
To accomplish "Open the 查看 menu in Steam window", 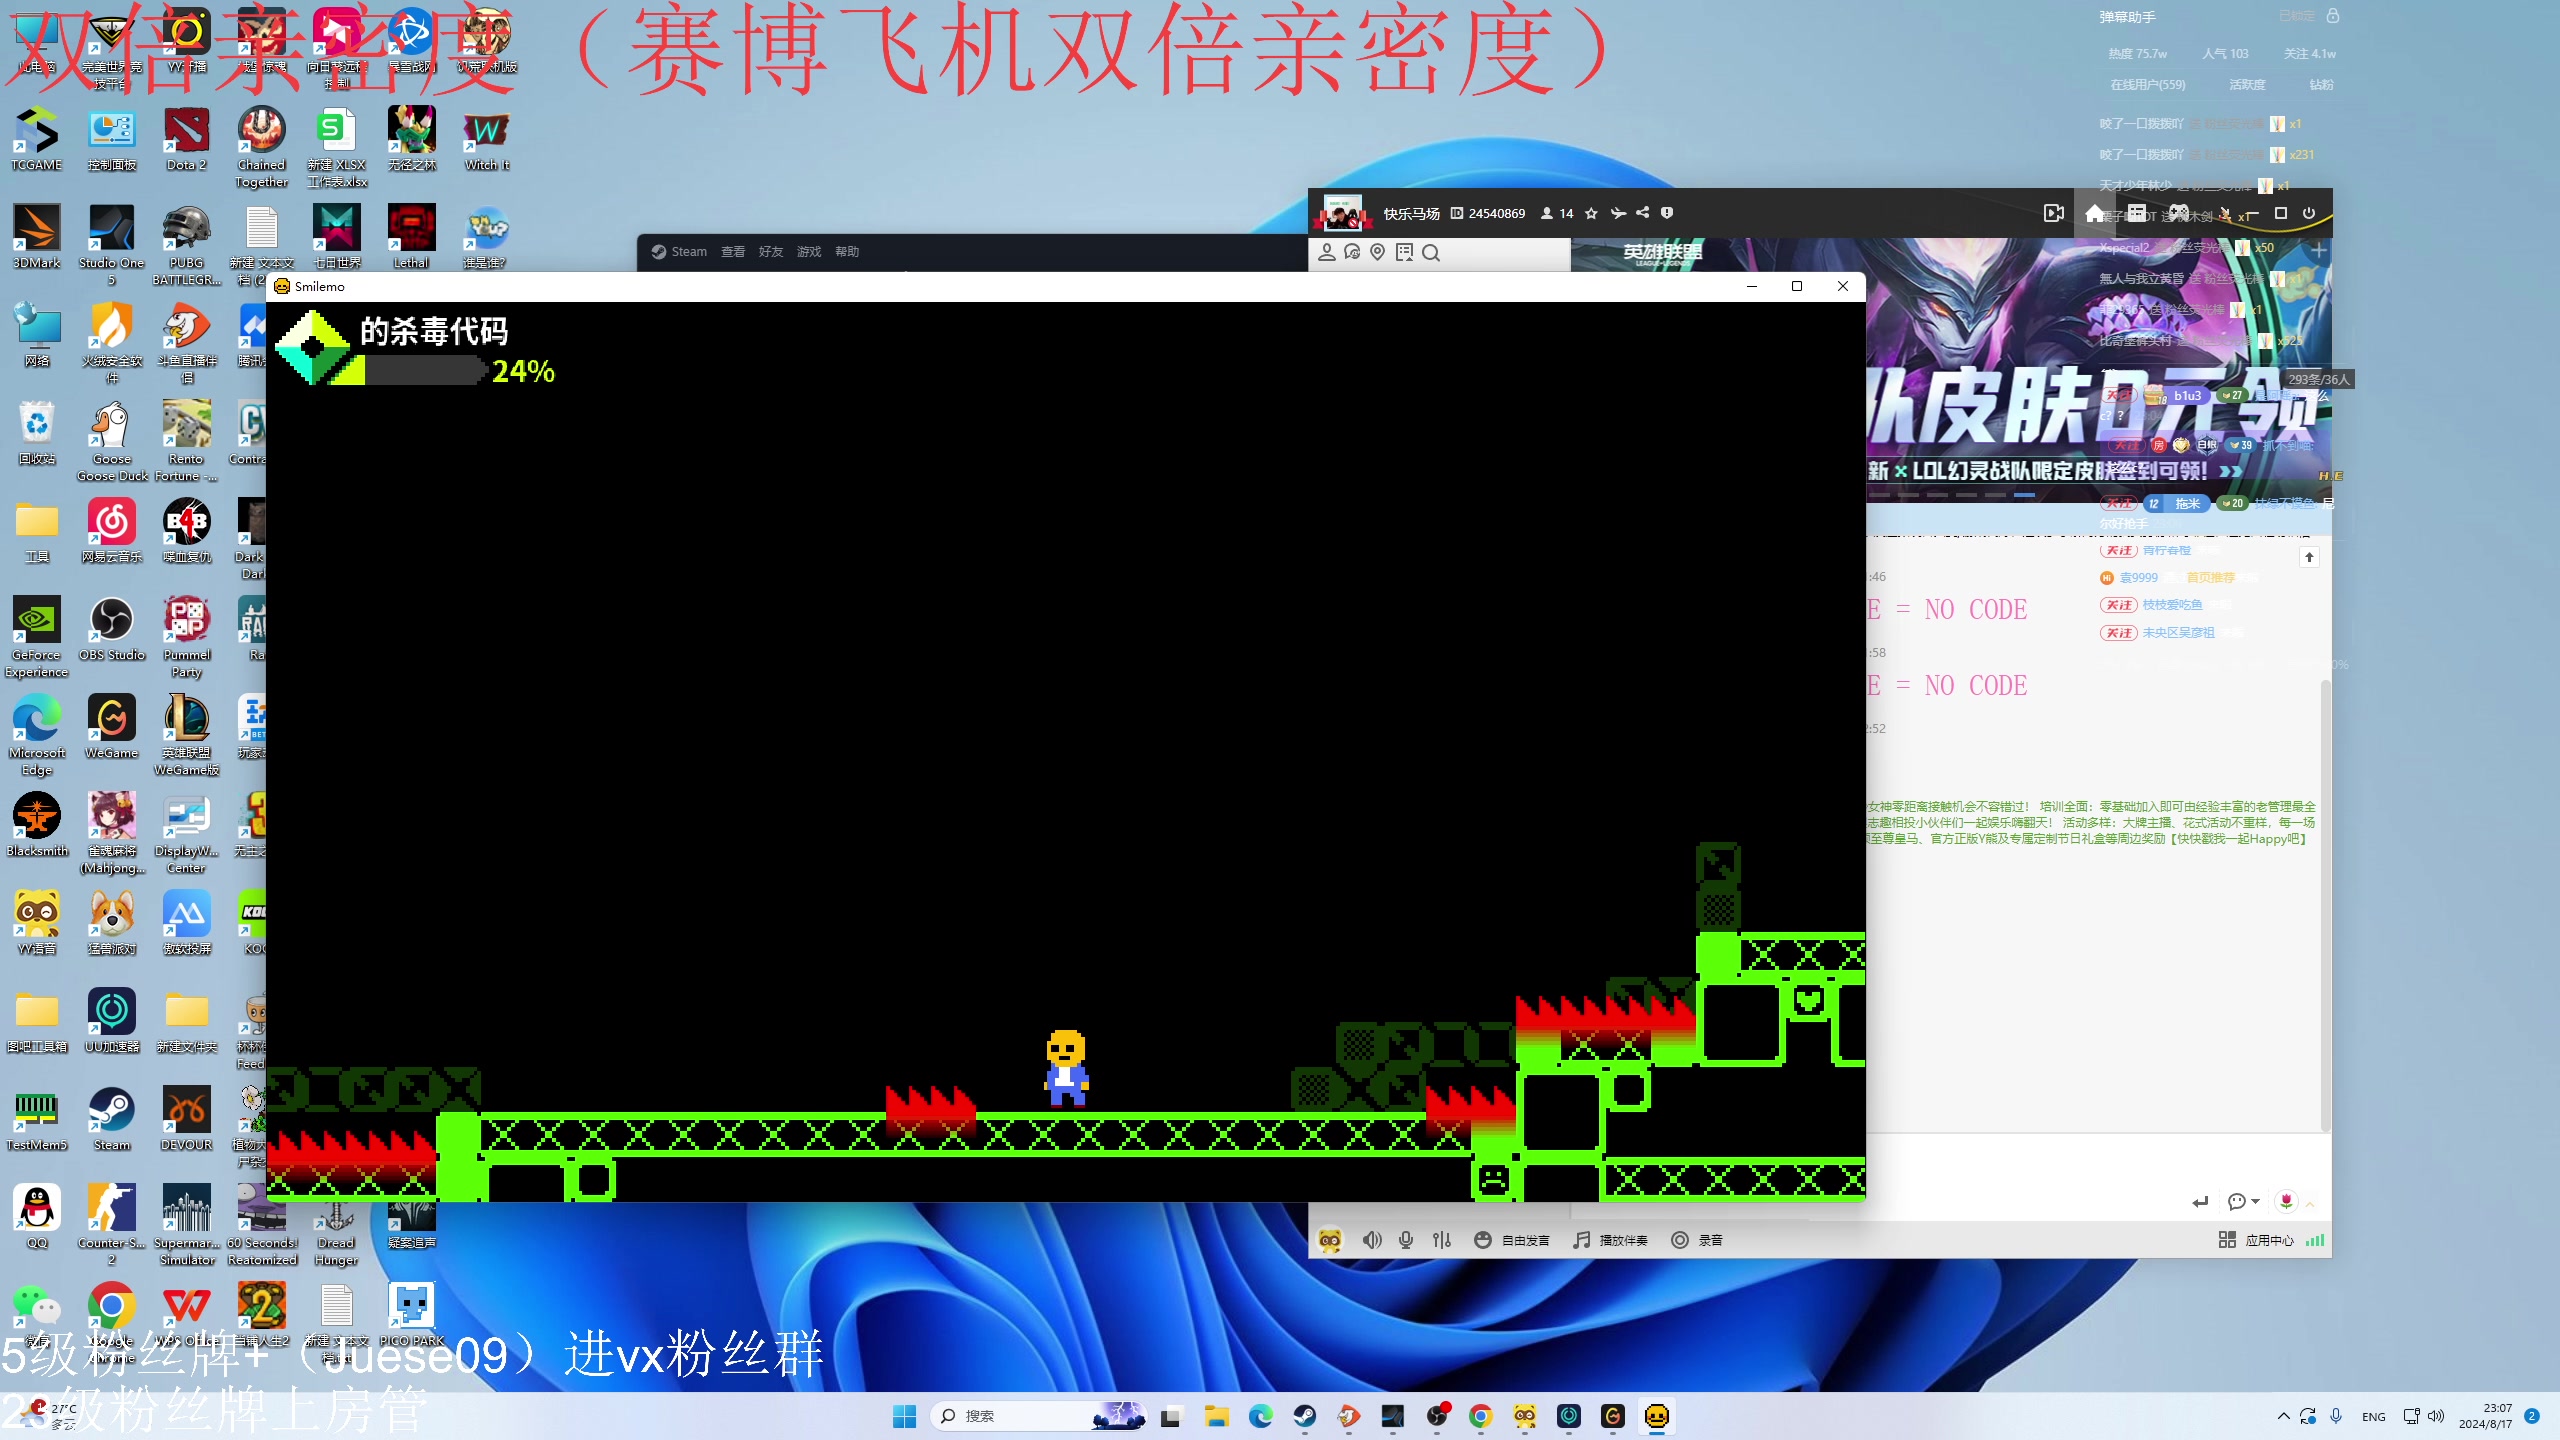I will [x=733, y=252].
